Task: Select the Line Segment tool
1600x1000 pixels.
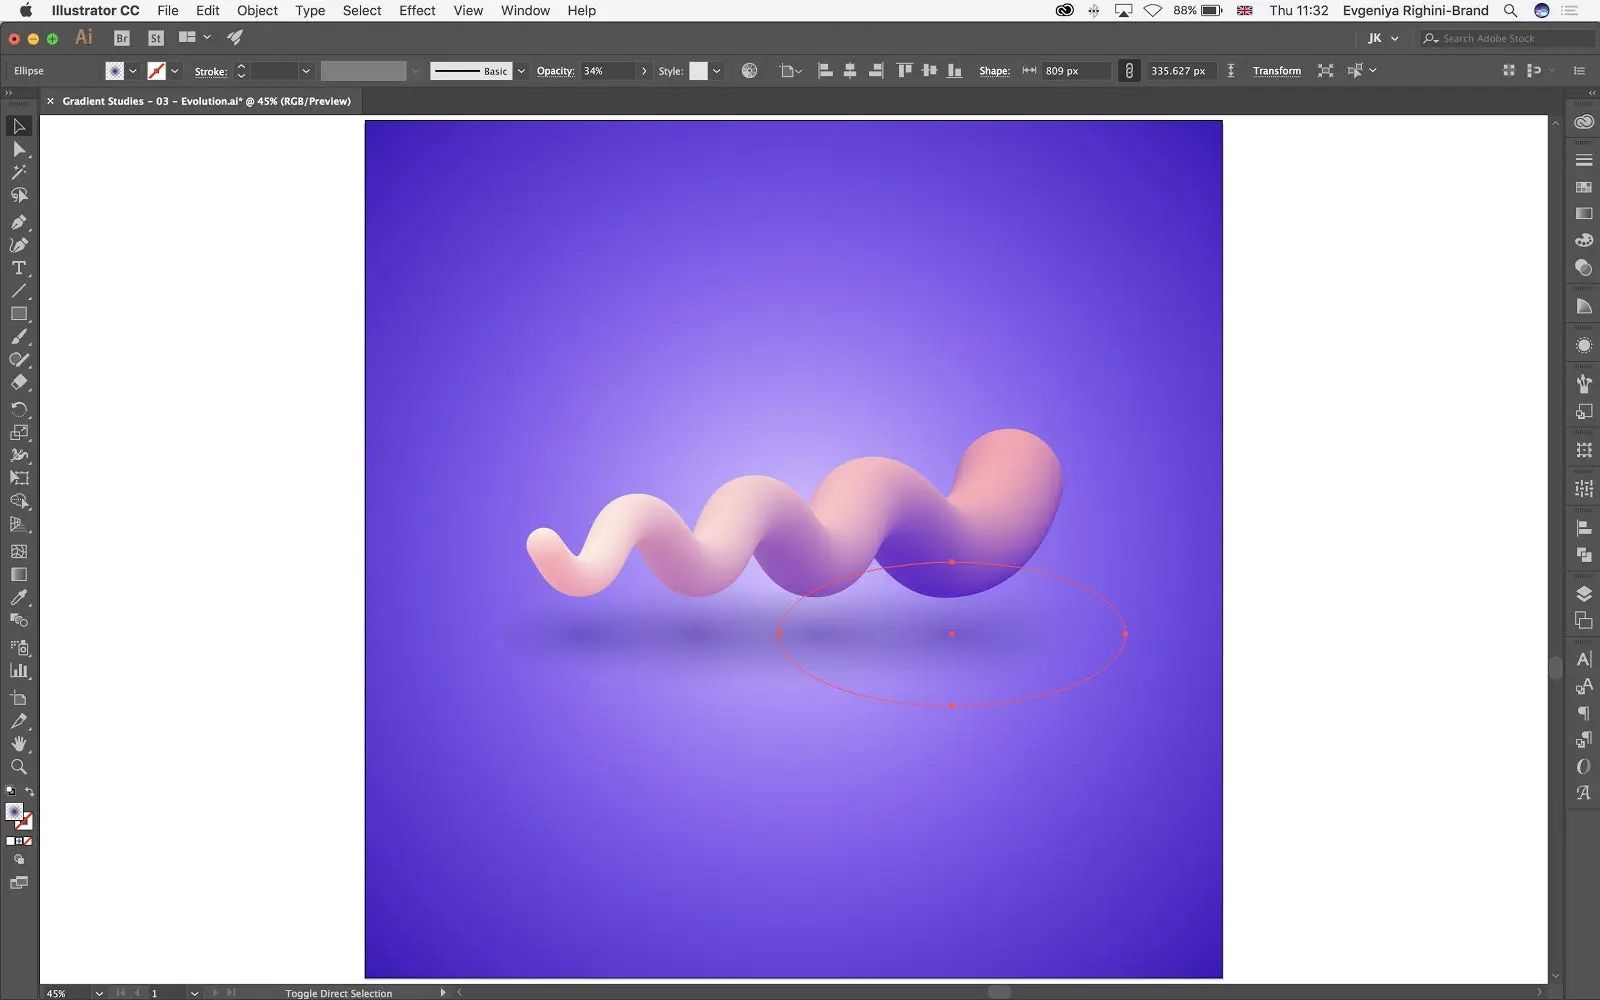Action: point(18,291)
